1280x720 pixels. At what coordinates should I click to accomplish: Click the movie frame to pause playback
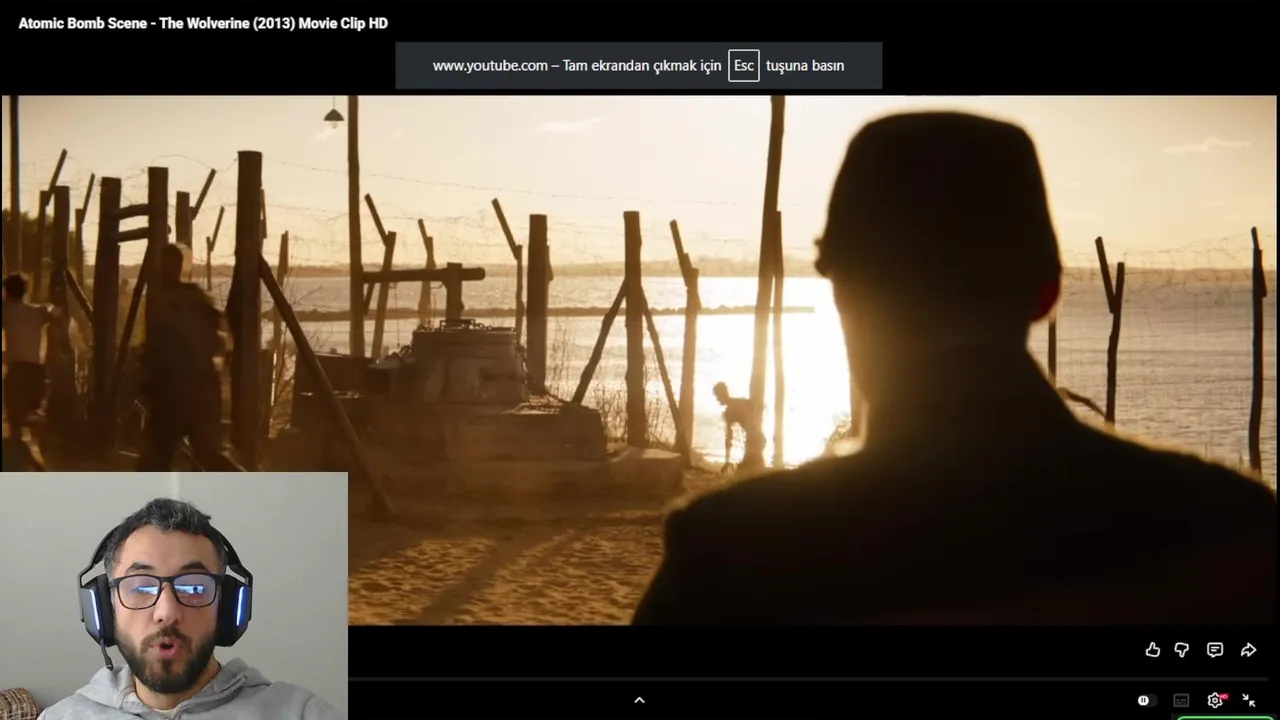pyautogui.click(x=640, y=360)
